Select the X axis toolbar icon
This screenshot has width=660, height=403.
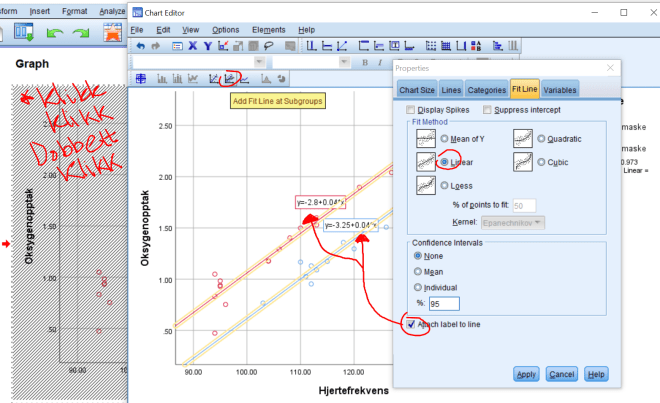(x=193, y=45)
